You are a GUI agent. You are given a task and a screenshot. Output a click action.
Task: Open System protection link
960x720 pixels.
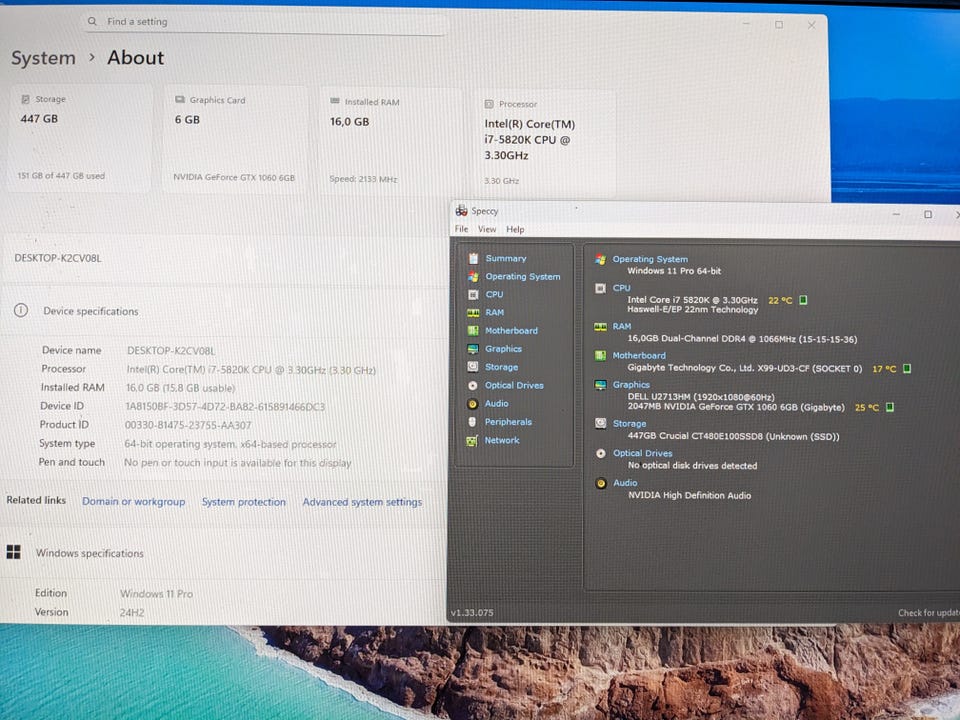point(244,502)
